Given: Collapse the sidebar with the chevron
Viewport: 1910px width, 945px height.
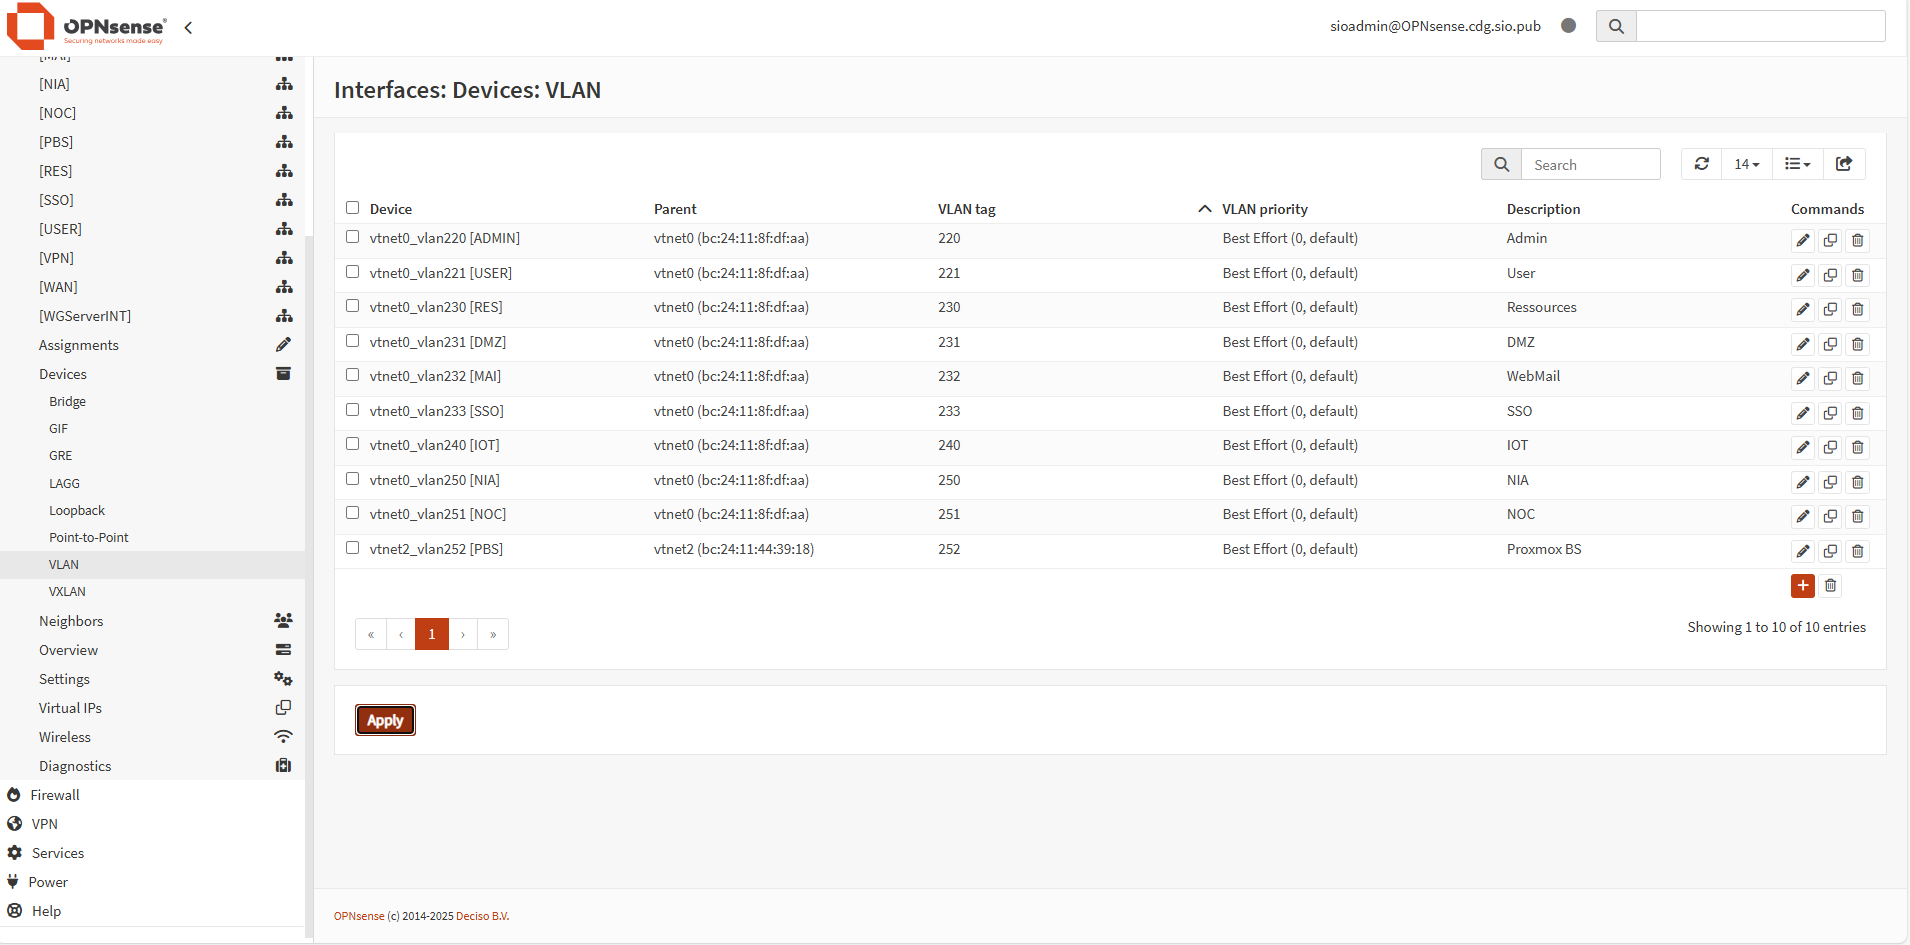Looking at the screenshot, I should 188,27.
